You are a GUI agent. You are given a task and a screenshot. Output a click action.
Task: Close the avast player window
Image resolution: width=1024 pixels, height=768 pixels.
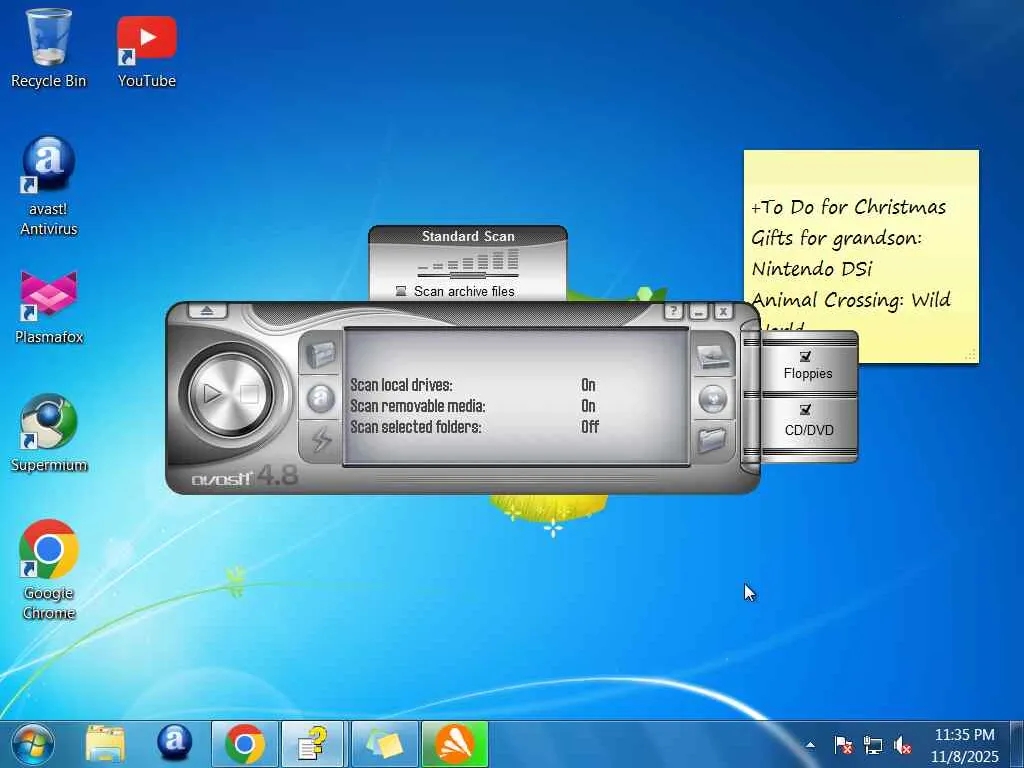click(723, 312)
